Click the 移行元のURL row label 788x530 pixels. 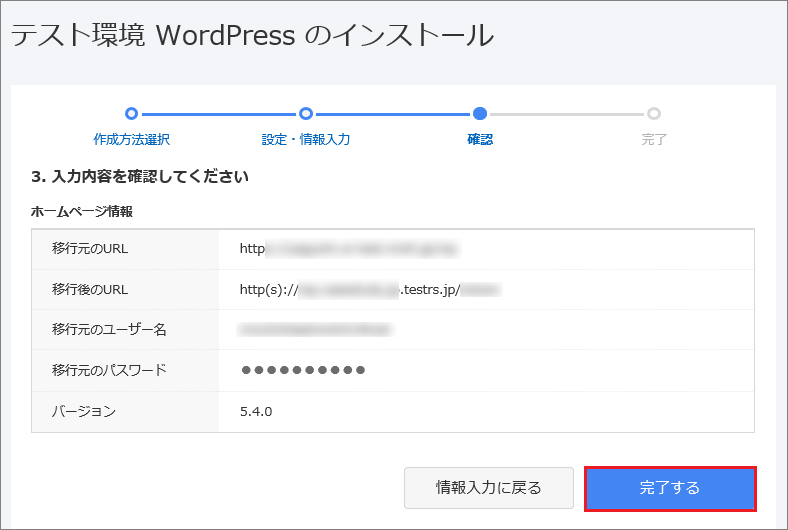90,249
